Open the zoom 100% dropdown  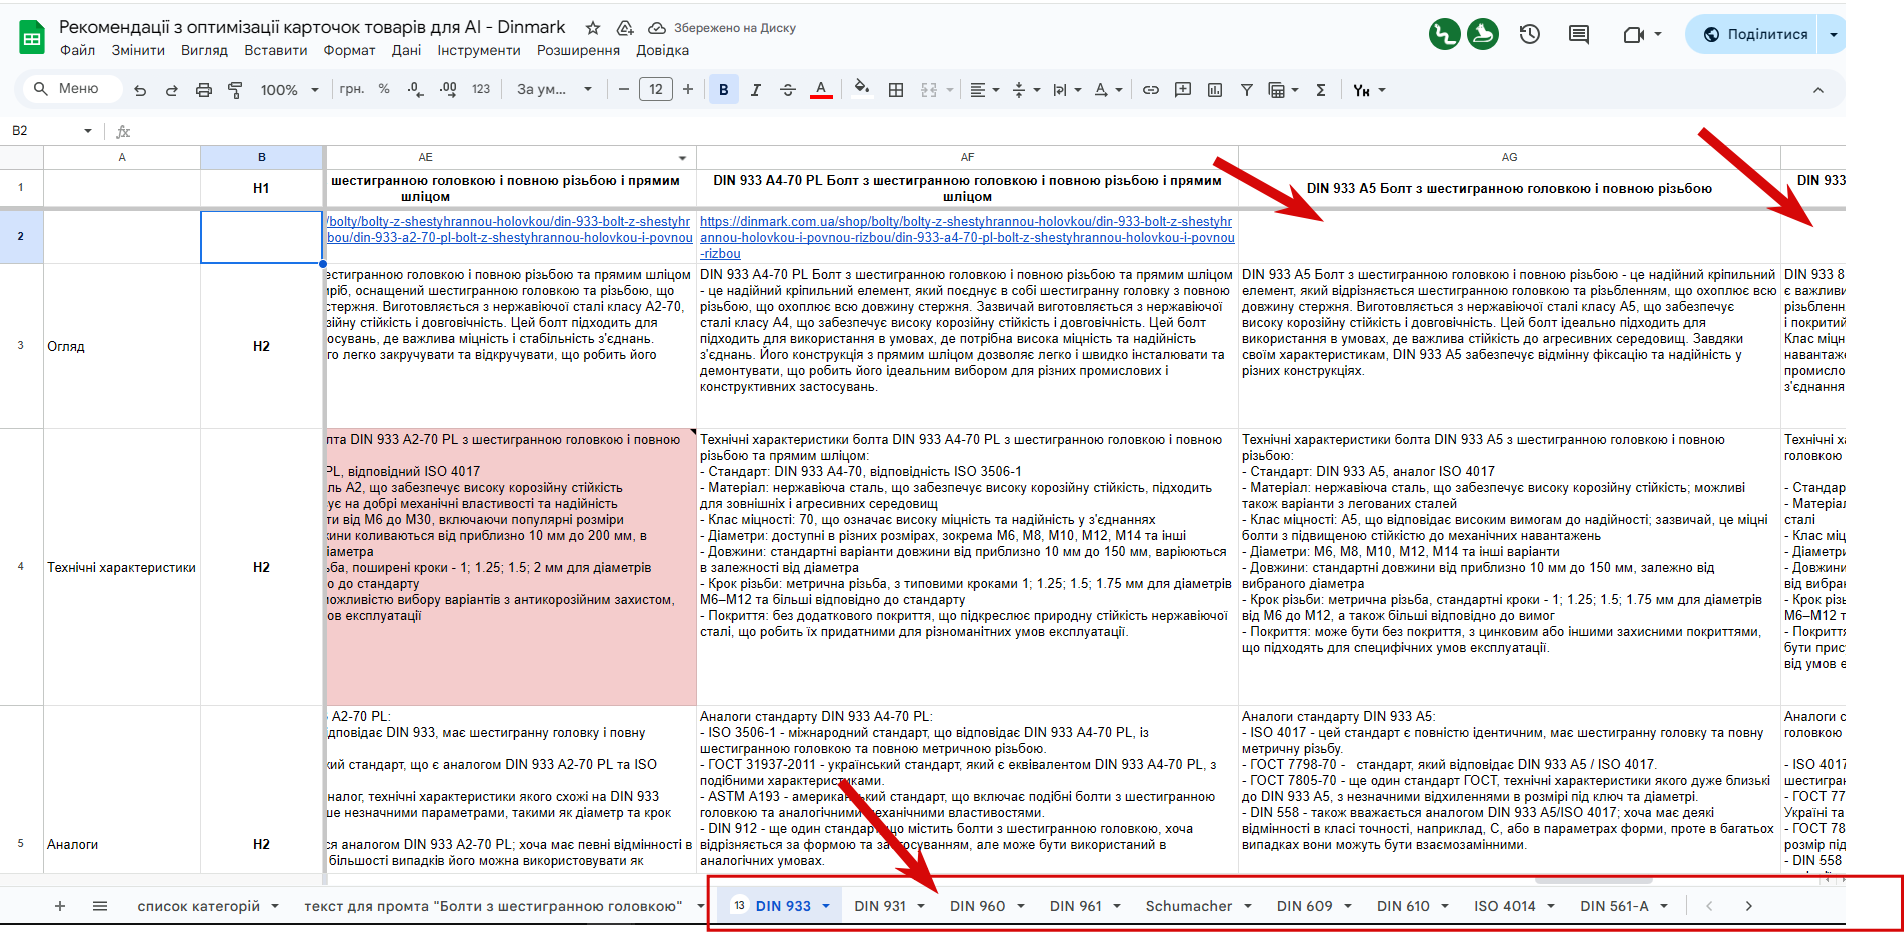coord(289,90)
